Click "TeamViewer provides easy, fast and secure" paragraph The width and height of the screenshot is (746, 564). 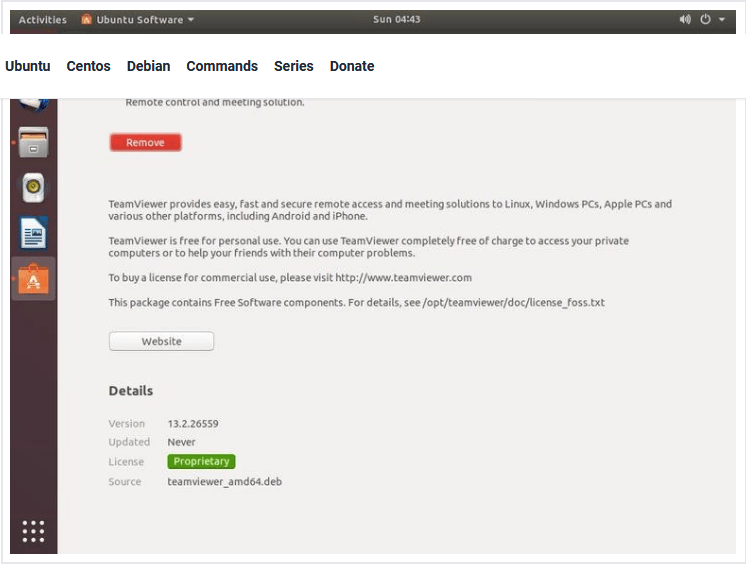390,210
